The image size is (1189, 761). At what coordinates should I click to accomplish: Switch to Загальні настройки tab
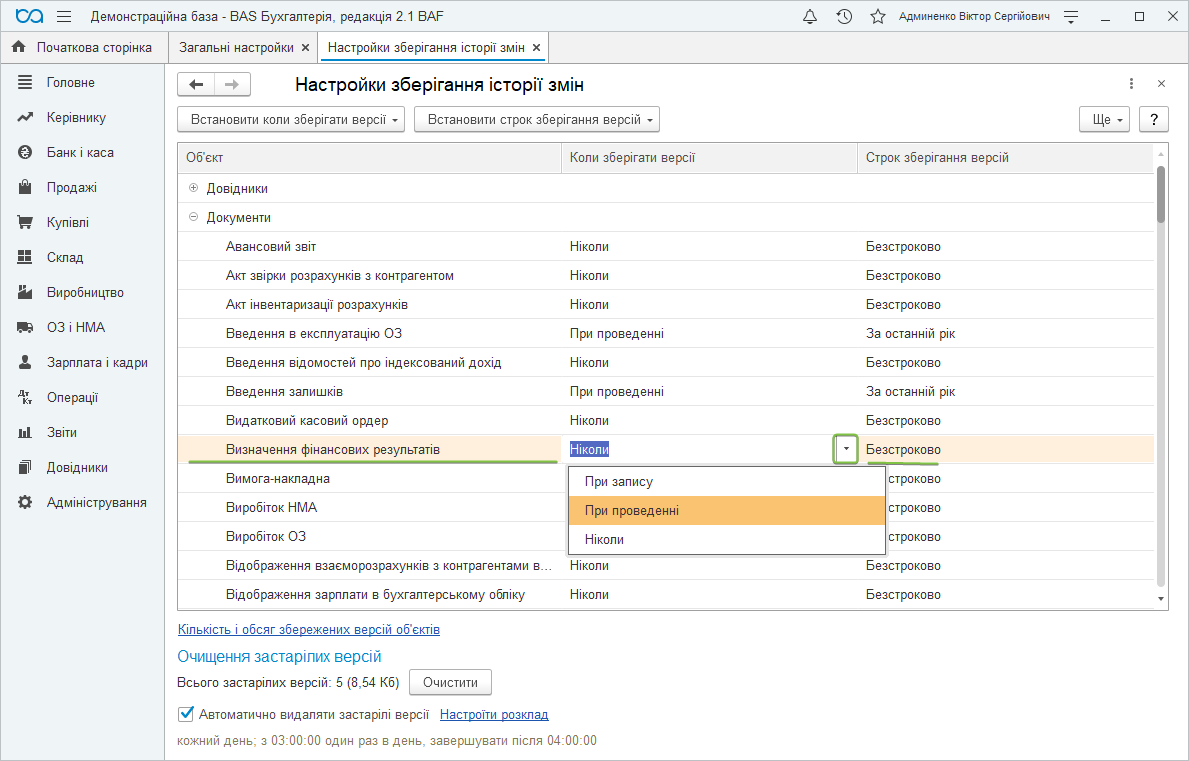point(236,47)
